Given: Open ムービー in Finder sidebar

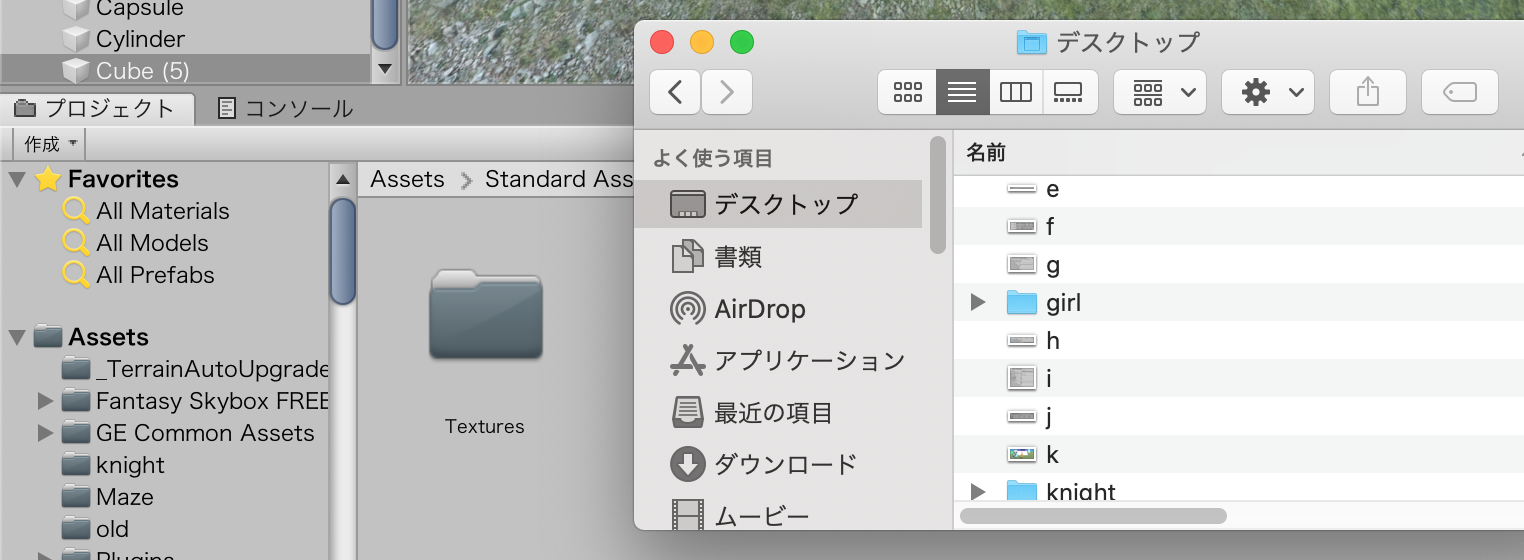Looking at the screenshot, I should click(x=779, y=516).
